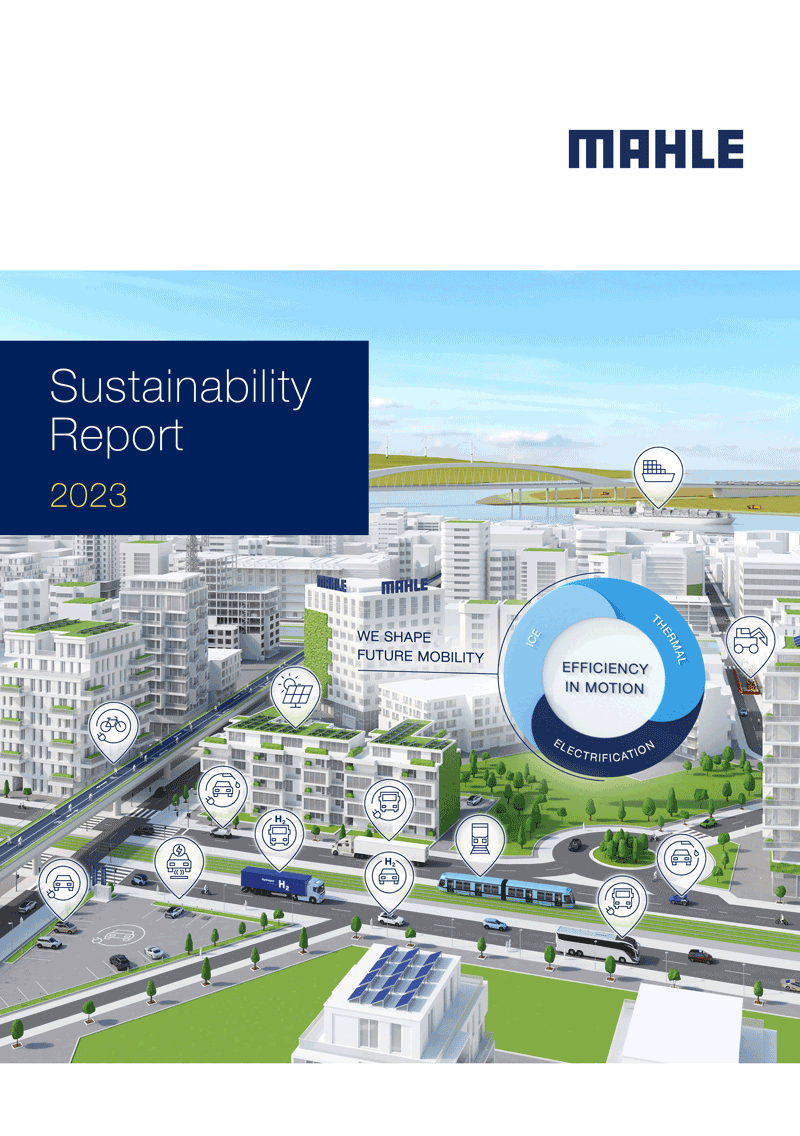
Task: Select the H2 truck pin above the blue truck
Action: (x=279, y=832)
